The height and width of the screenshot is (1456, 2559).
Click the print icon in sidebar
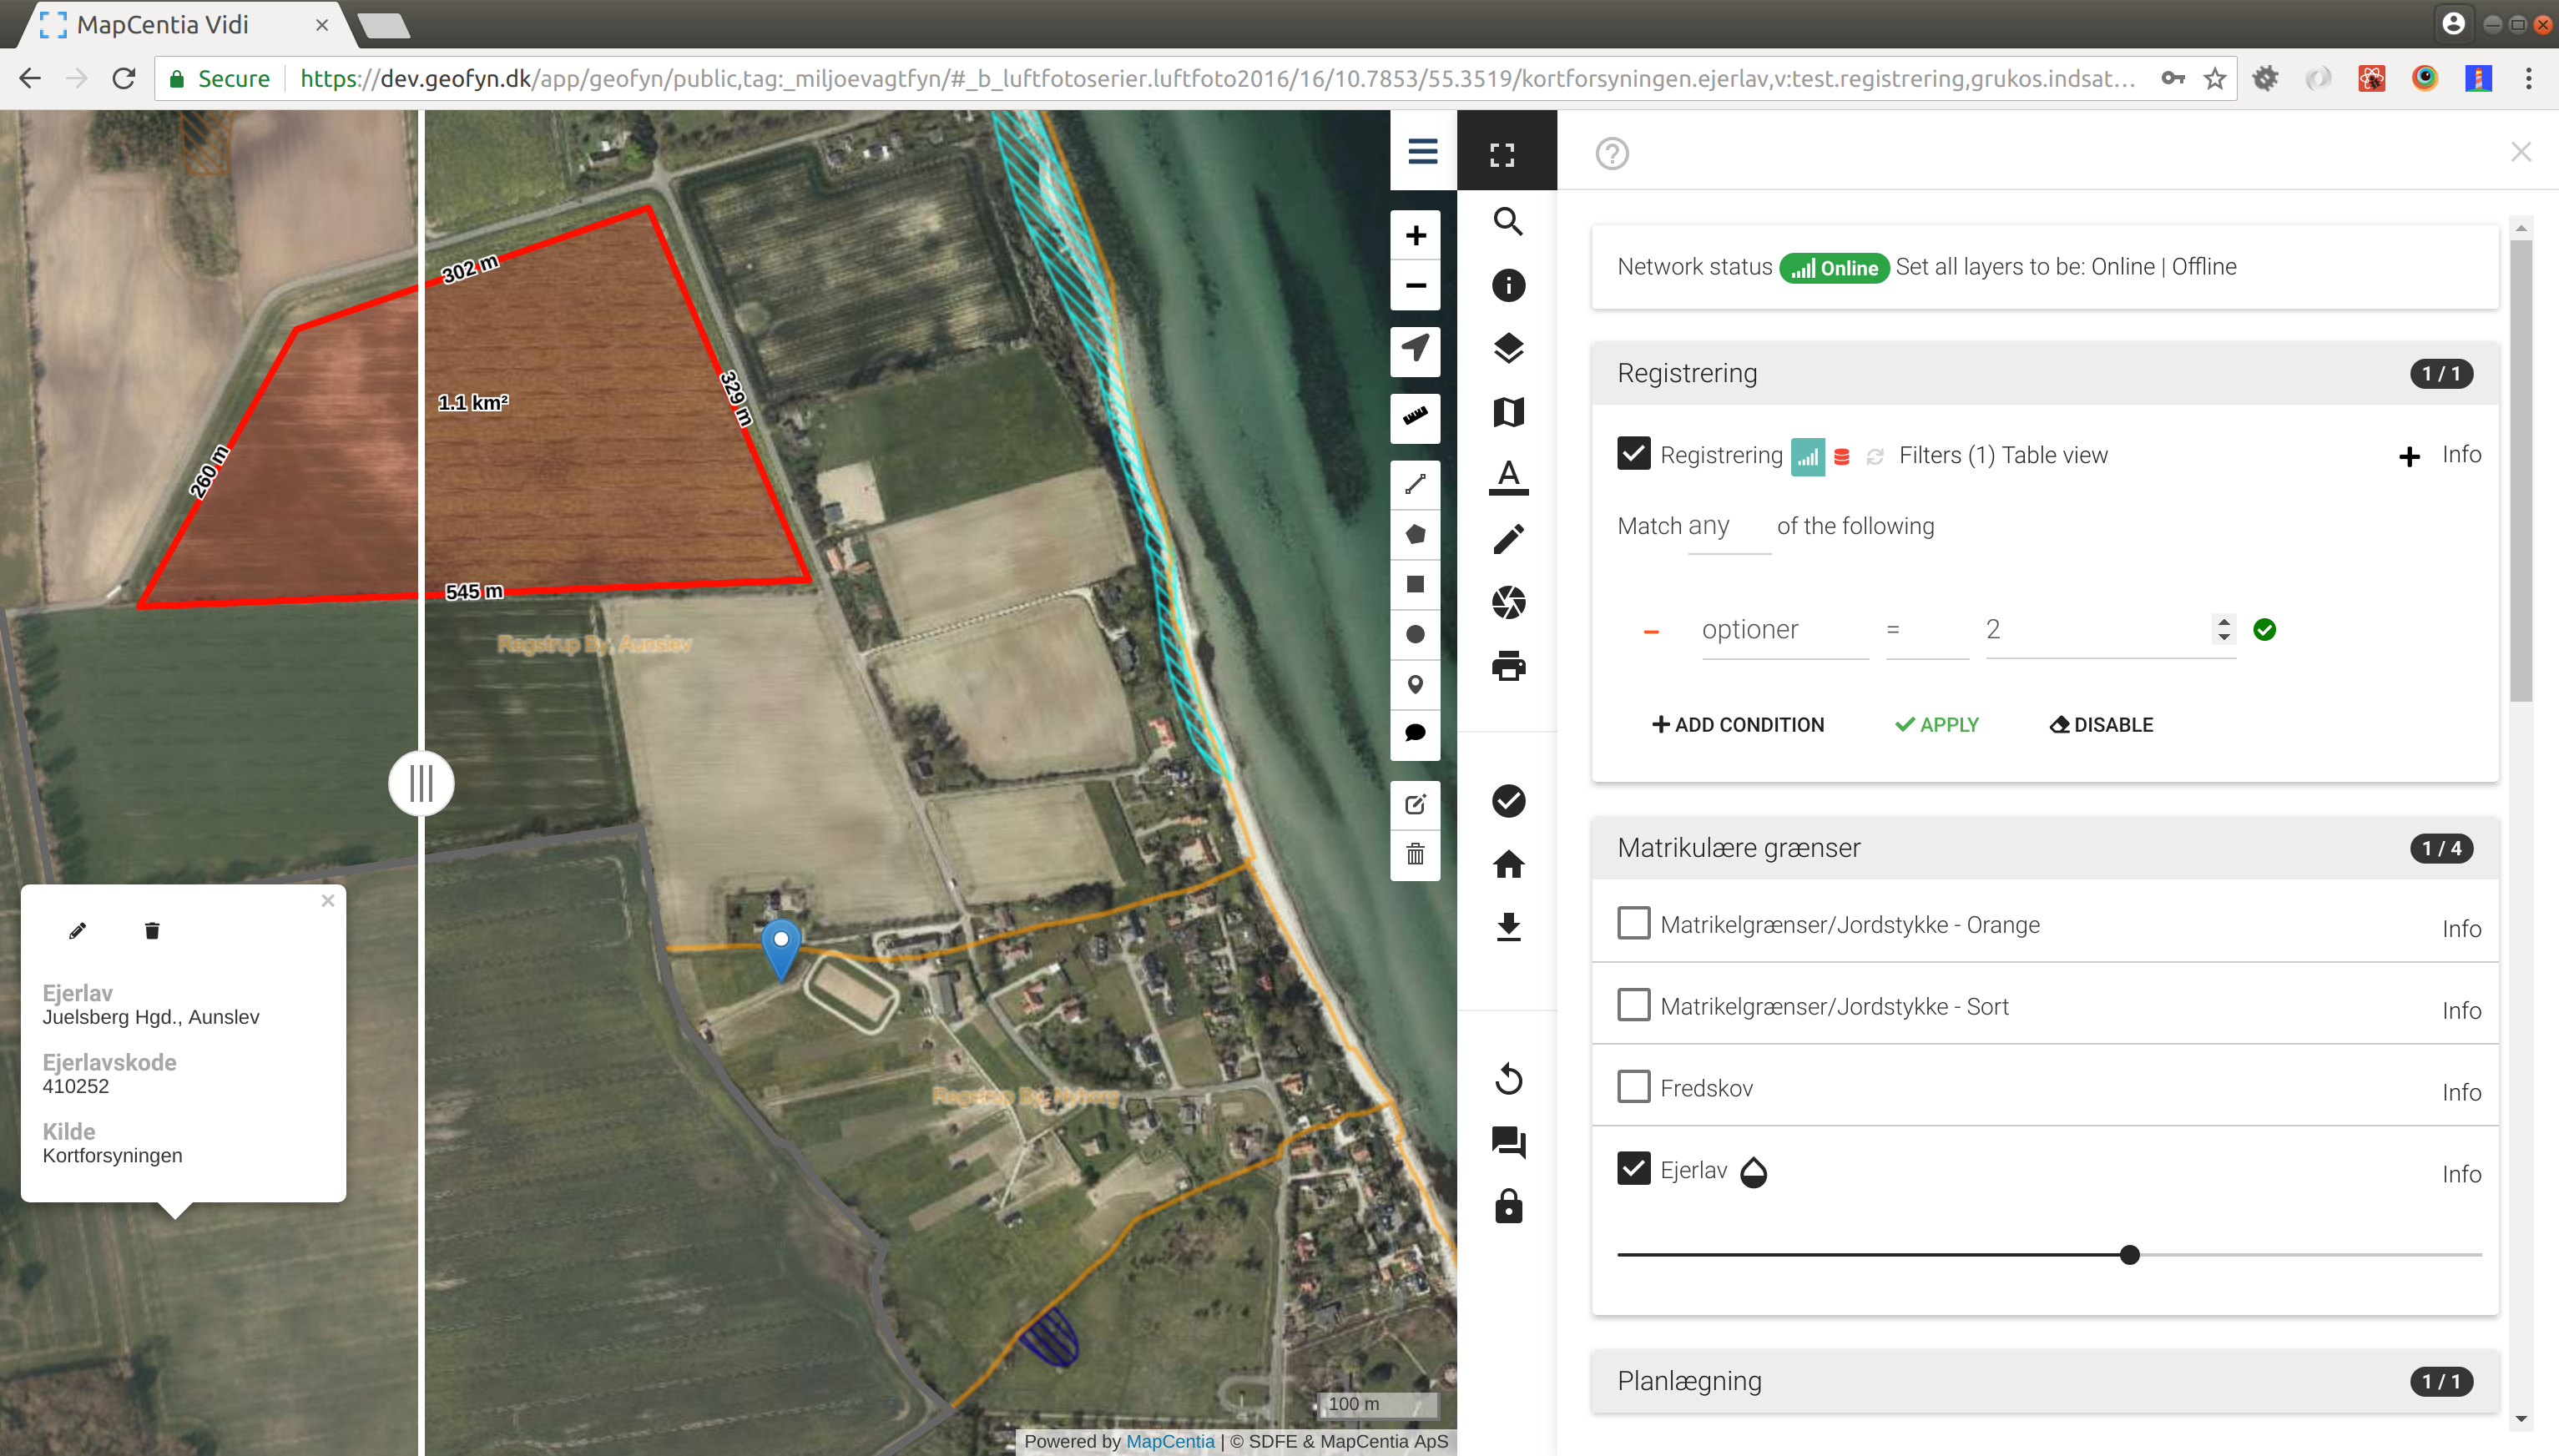(1508, 666)
